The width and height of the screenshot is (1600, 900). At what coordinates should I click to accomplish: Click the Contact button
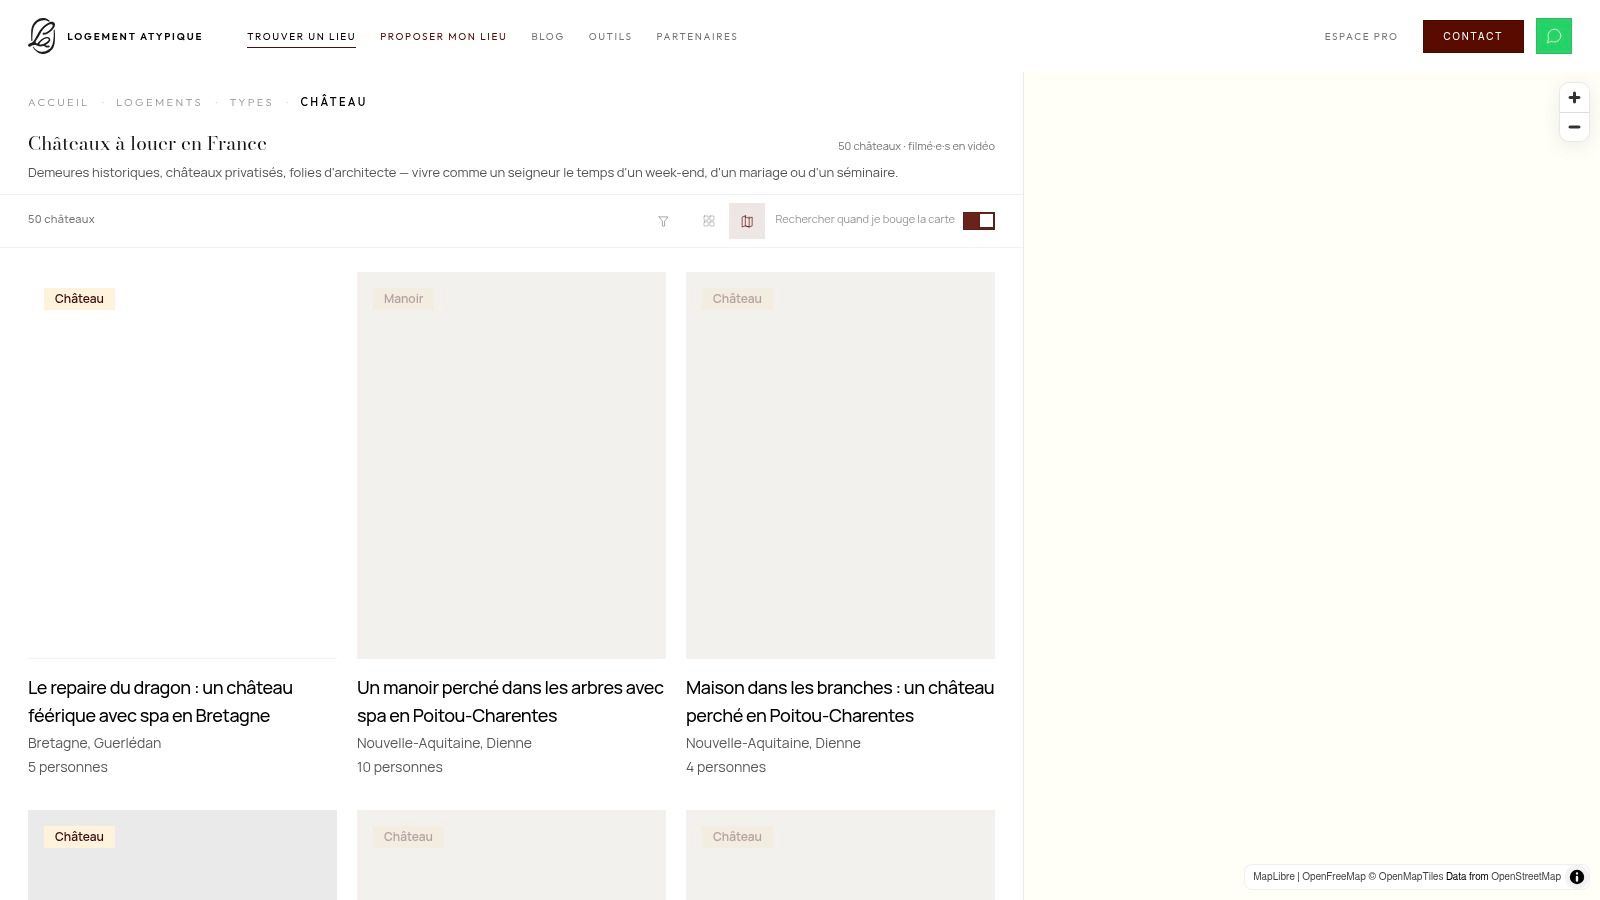click(x=1473, y=36)
